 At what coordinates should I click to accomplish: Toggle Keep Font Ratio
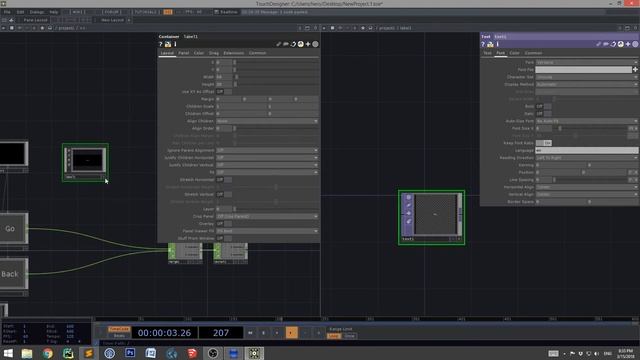pos(544,143)
